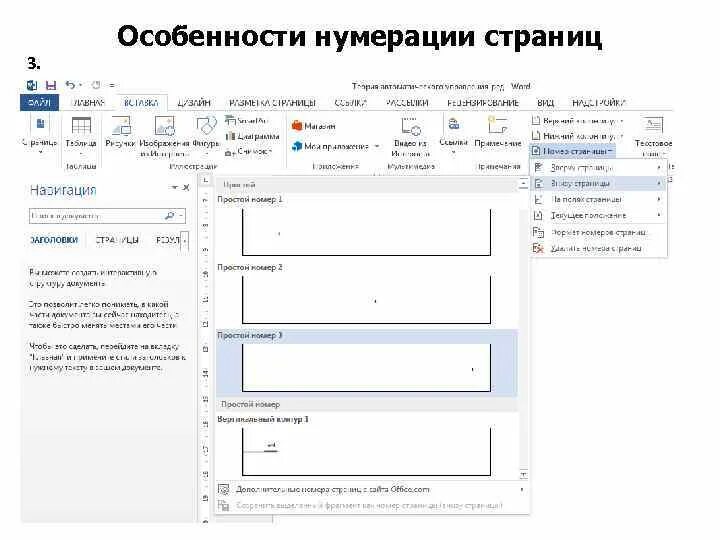Close the Навигация pane
This screenshot has width=720, height=540.
tap(186, 187)
